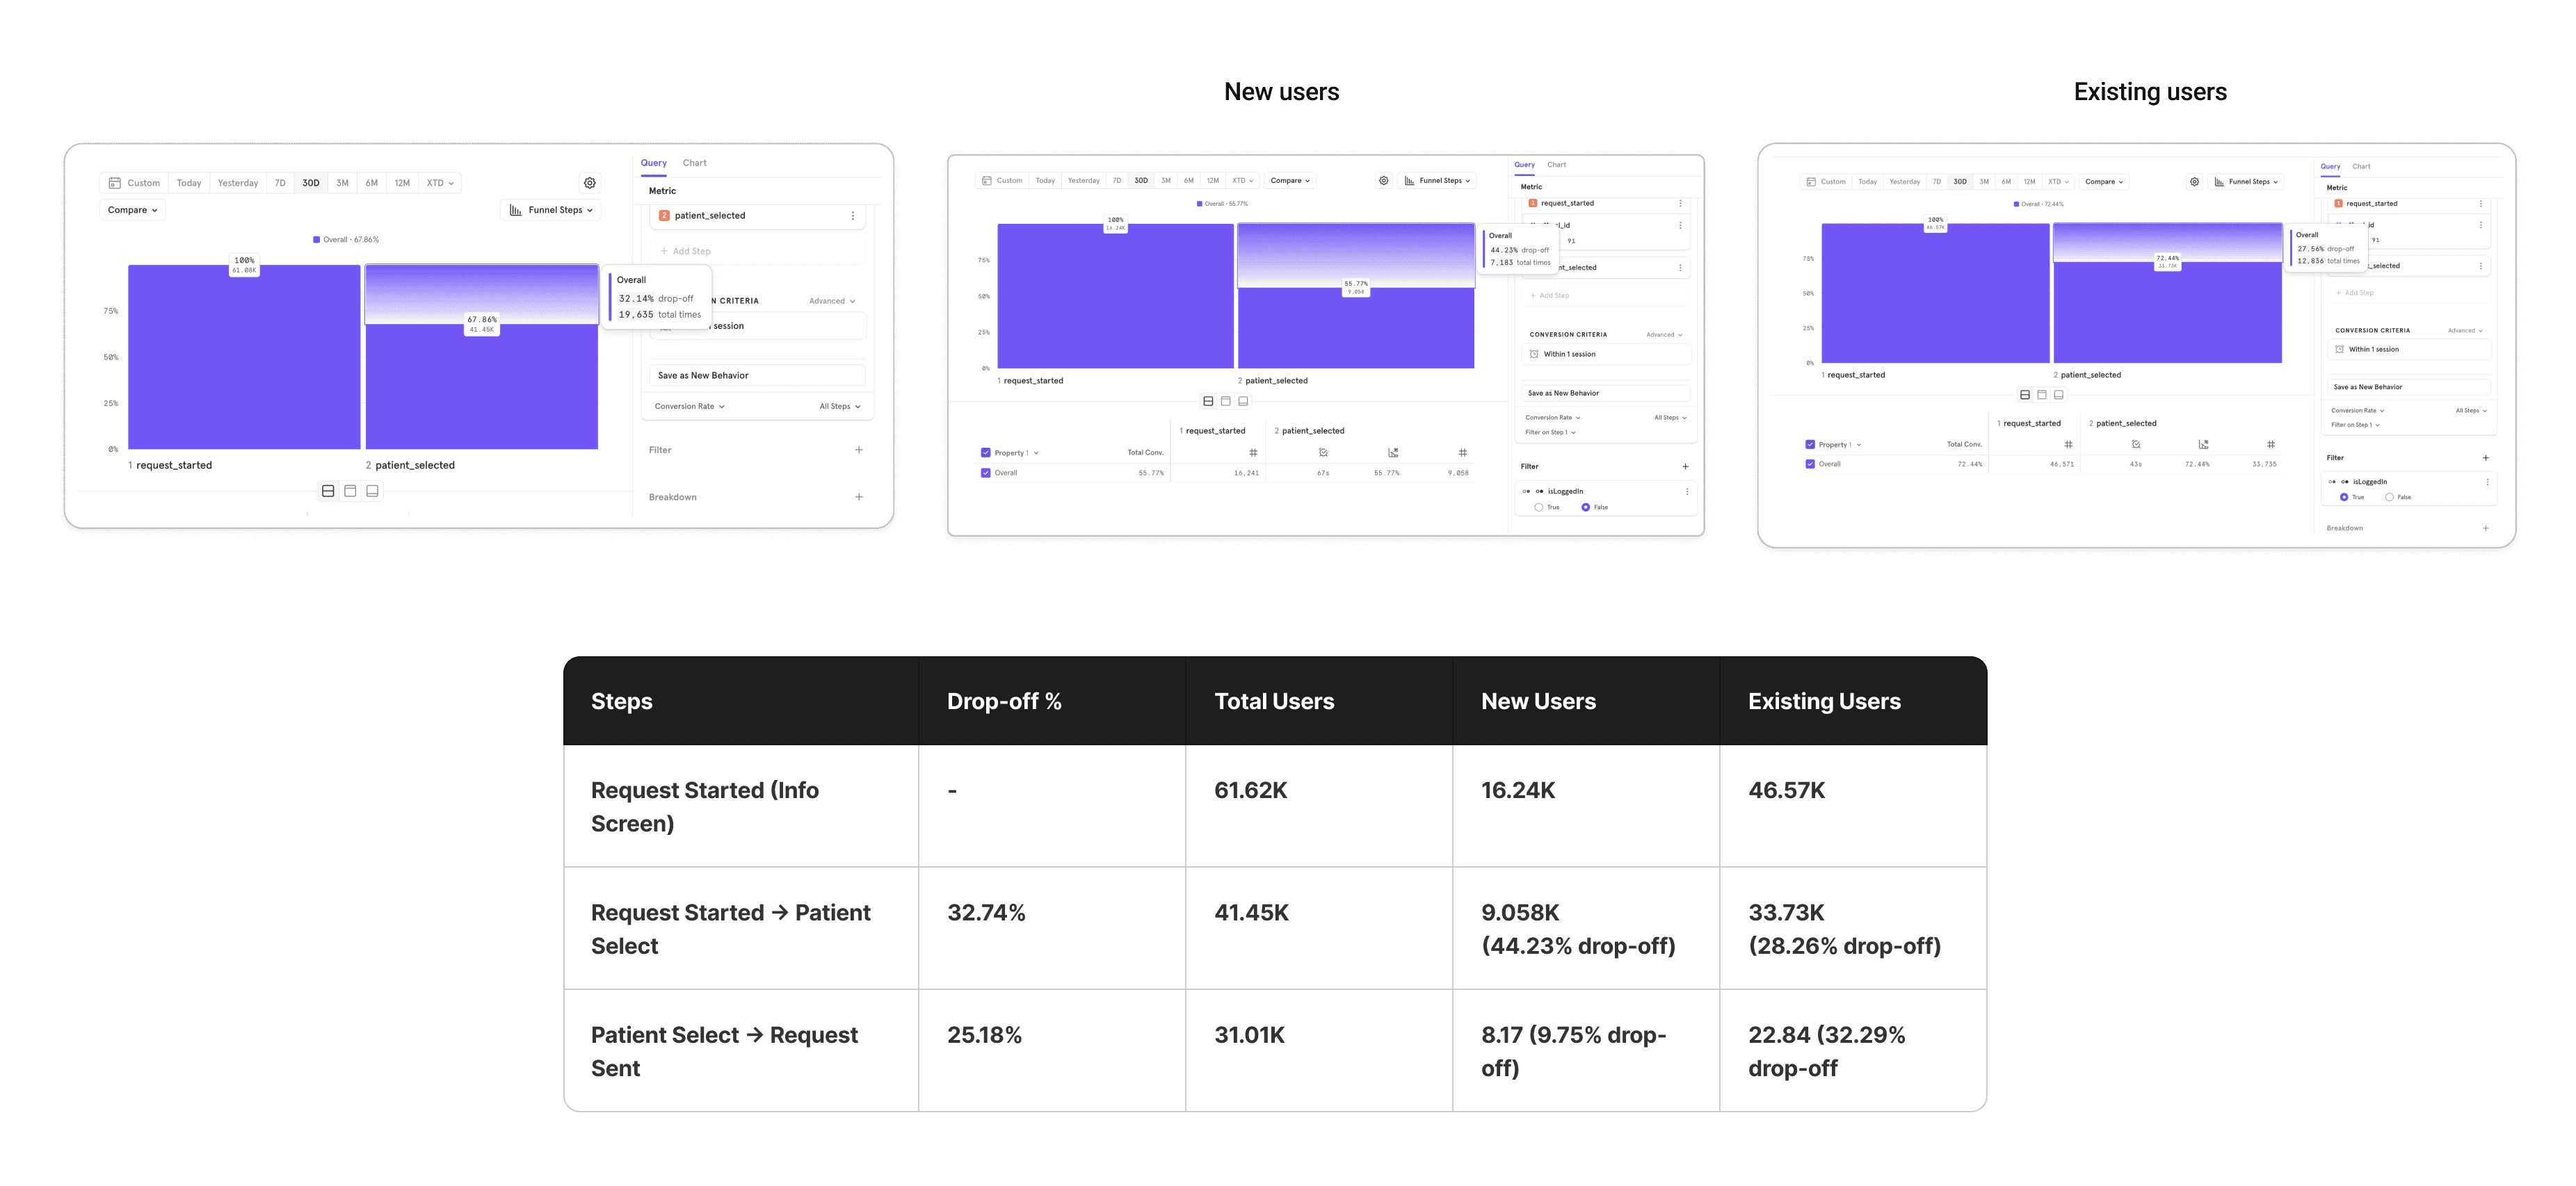Screen dimensions: 2576x1186
Task: Open Funnel Steps dropdown in Existing users screenshot
Action: pyautogui.click(x=2246, y=182)
